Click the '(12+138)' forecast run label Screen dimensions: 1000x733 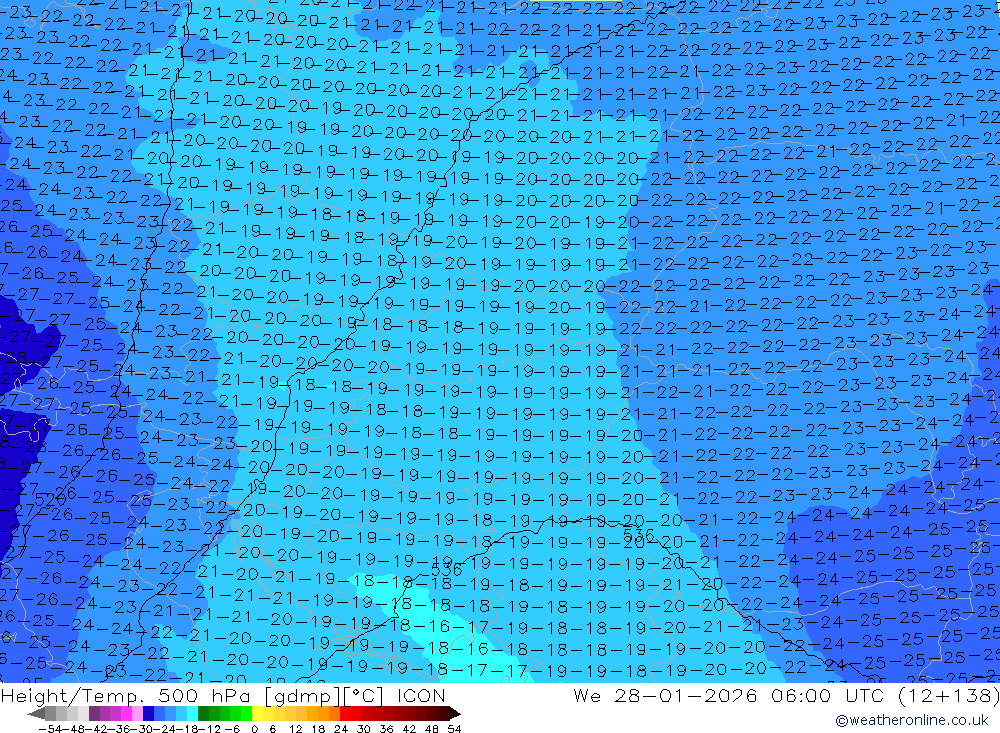tap(948, 695)
